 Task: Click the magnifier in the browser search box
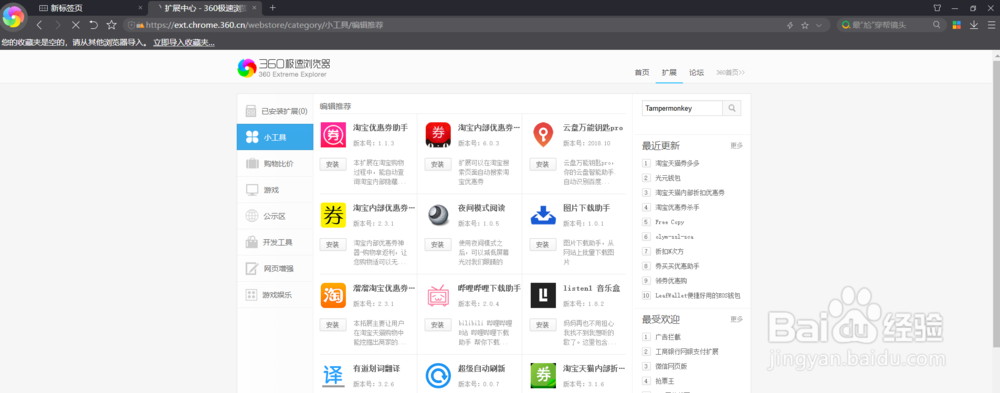pos(936,25)
